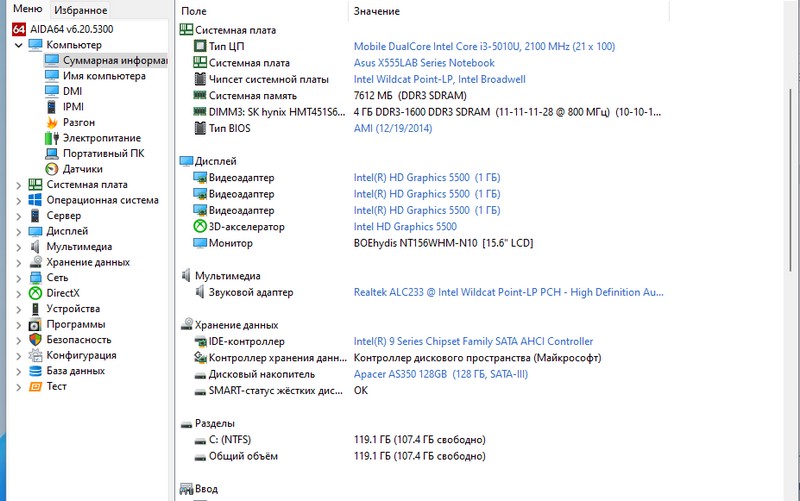The width and height of the screenshot is (800, 501).
Task: Click the Тип ЦП processor icon
Action: tap(200, 46)
